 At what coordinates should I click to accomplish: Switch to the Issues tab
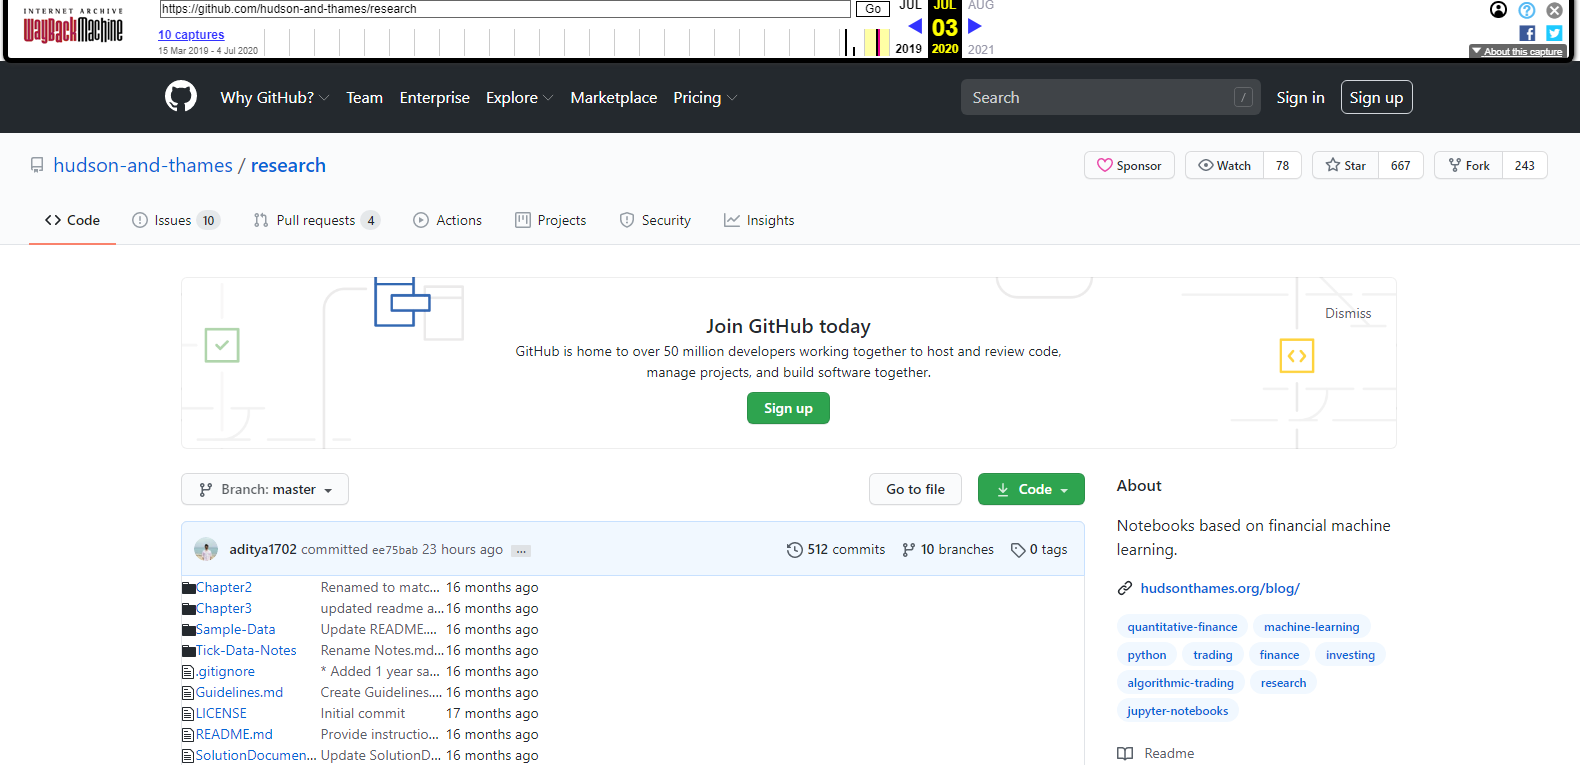174,221
